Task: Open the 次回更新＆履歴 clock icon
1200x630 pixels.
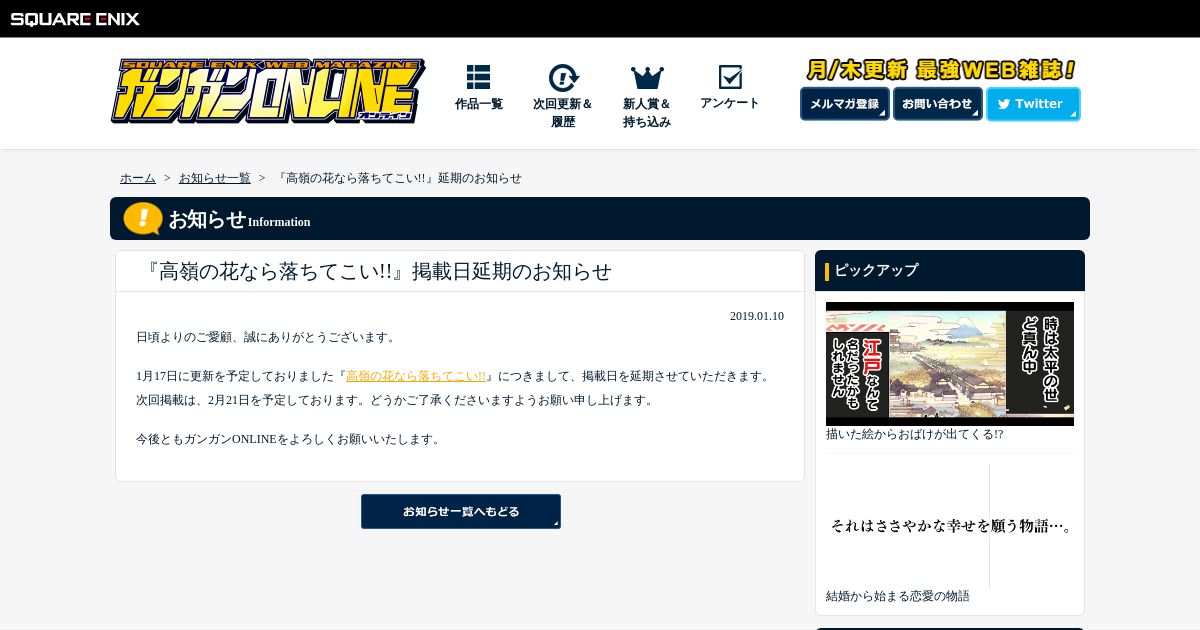Action: (563, 78)
